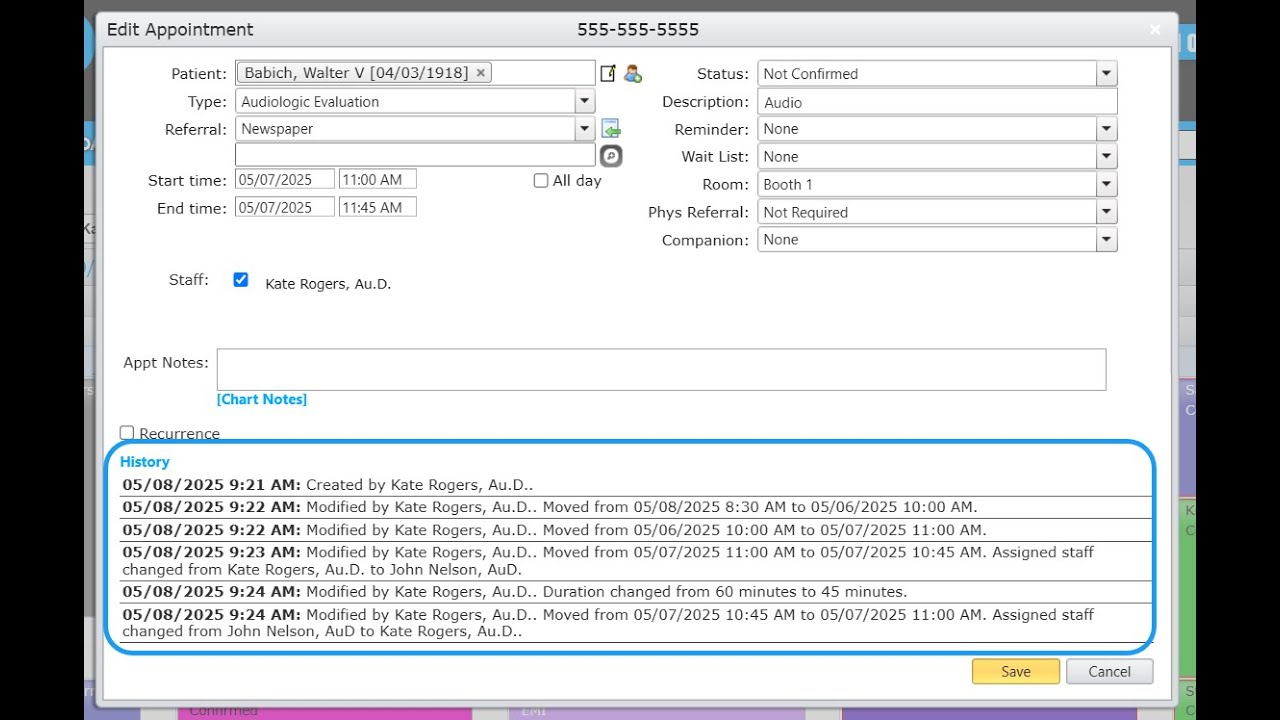Click the Patient field next to the name tag

pyautogui.click(x=542, y=73)
